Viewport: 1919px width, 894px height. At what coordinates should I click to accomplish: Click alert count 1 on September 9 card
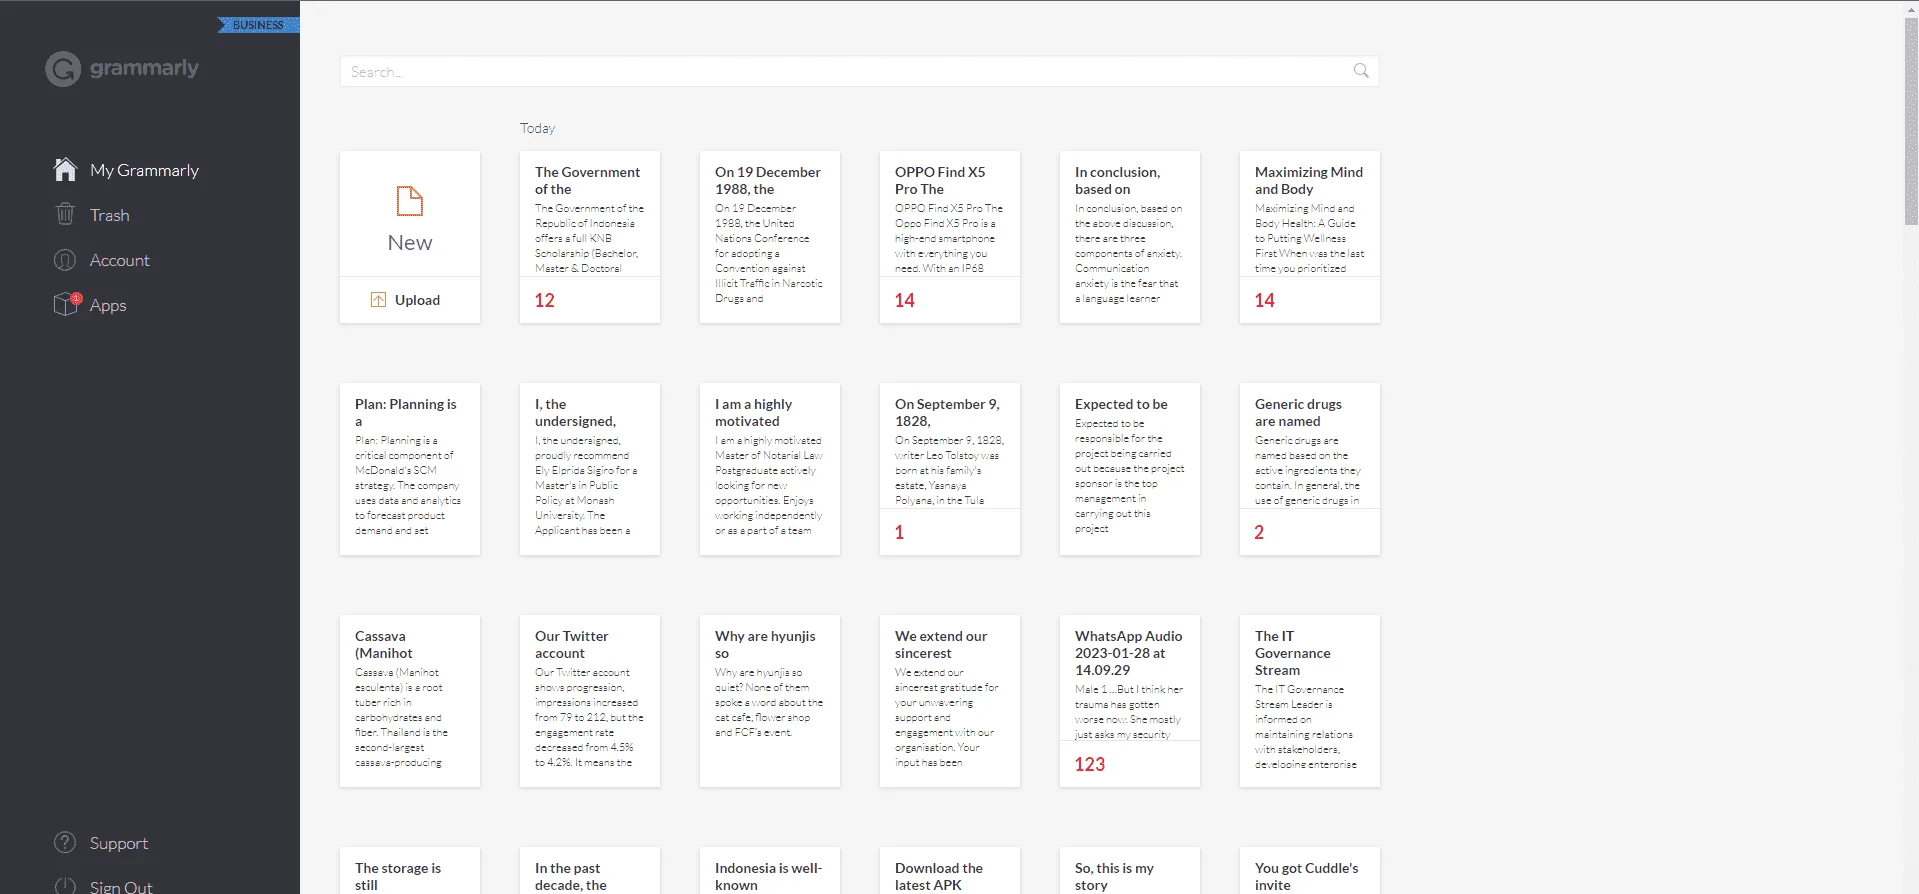coord(899,532)
